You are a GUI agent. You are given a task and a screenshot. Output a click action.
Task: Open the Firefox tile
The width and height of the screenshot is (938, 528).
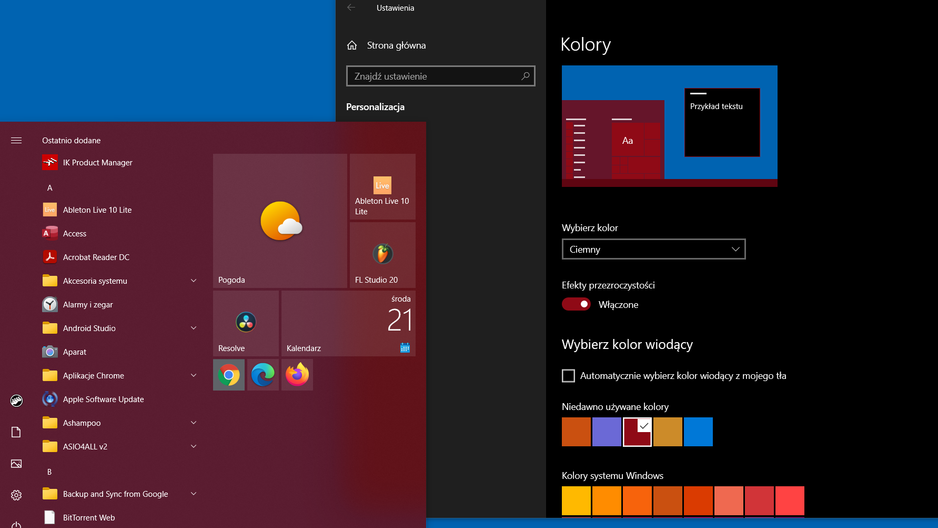tap(297, 375)
